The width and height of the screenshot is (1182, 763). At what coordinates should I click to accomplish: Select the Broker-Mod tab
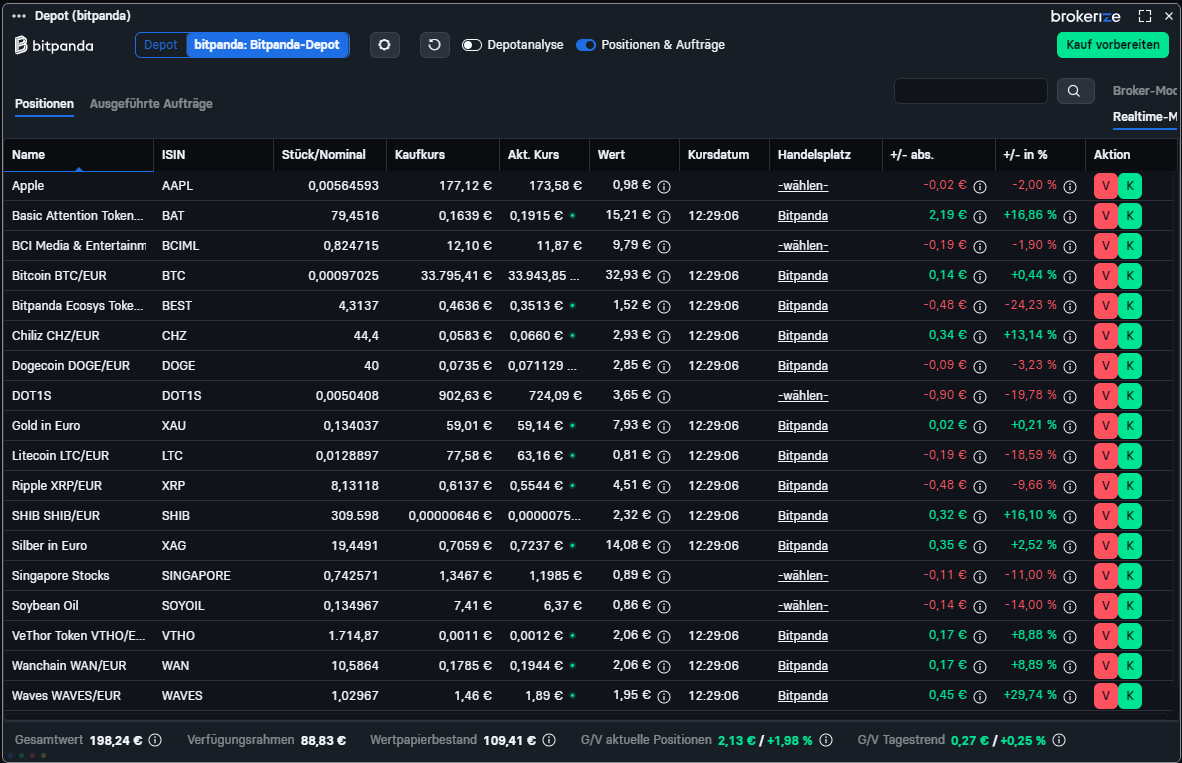(1144, 90)
